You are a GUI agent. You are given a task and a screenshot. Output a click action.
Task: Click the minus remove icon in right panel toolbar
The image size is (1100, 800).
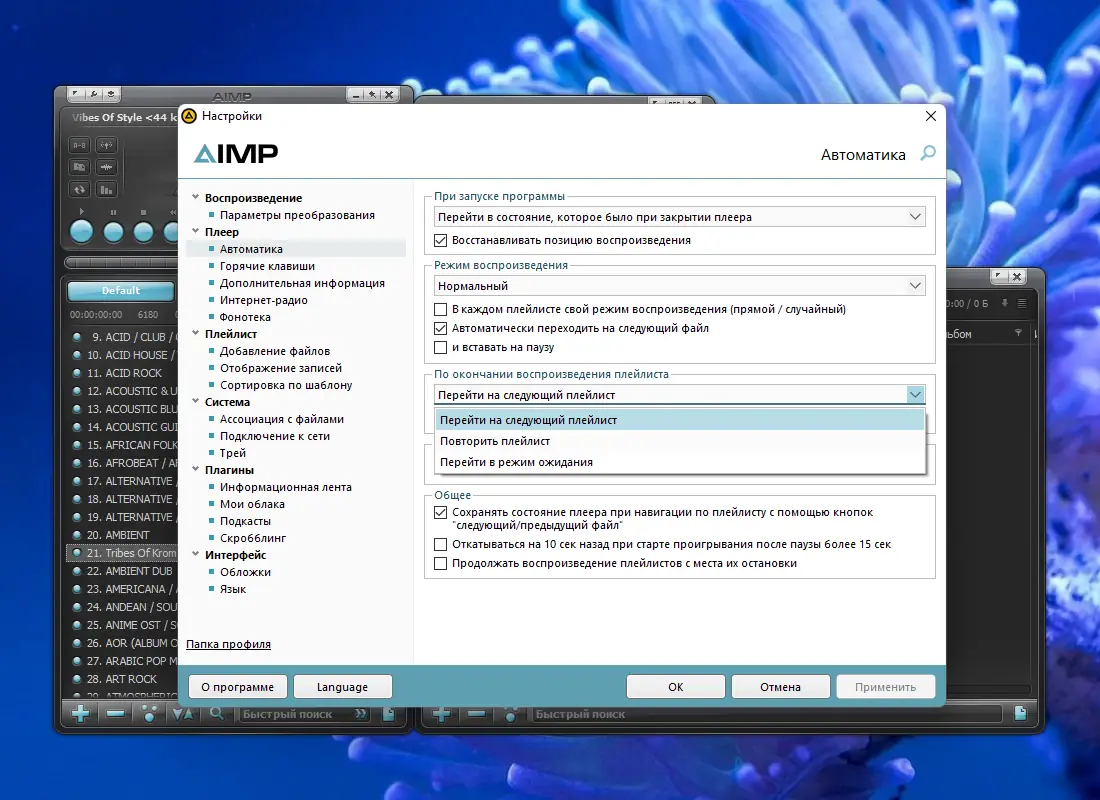(x=476, y=714)
